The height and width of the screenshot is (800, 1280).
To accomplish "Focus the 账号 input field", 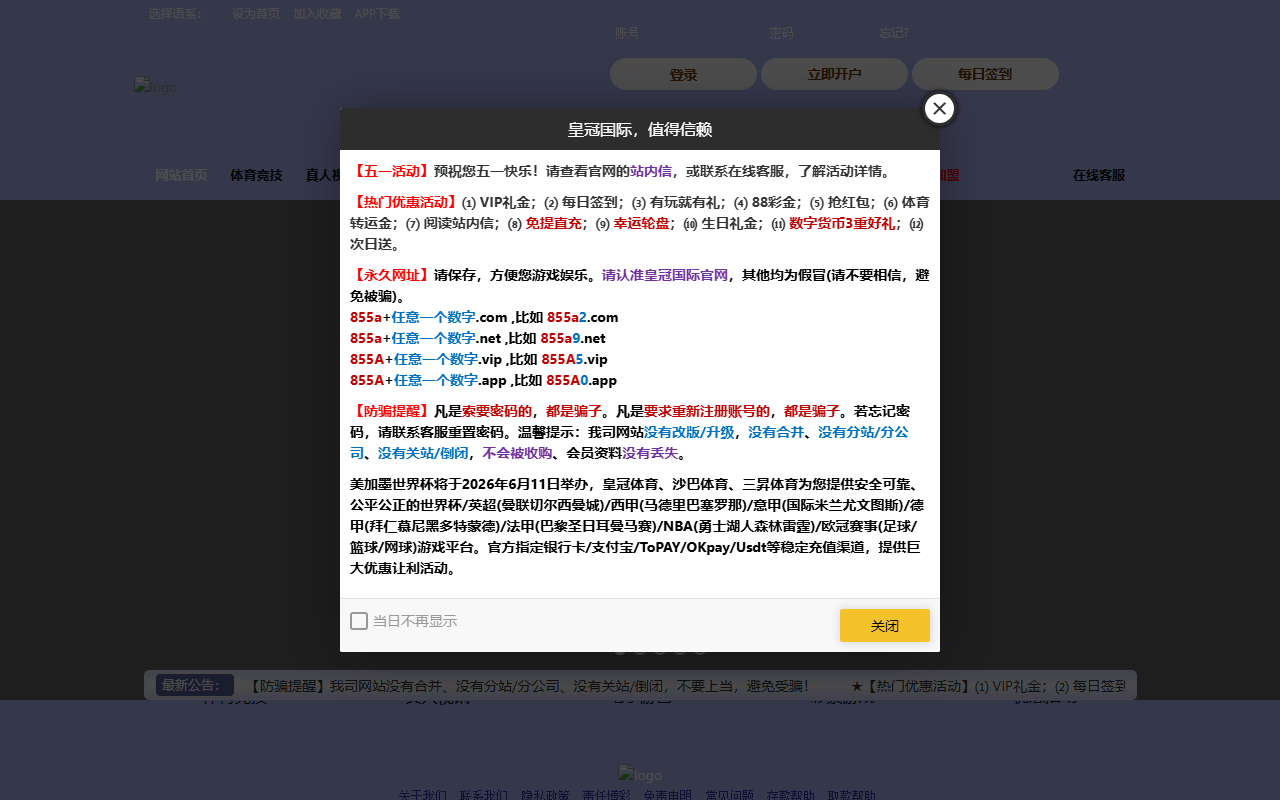I will tap(685, 33).
